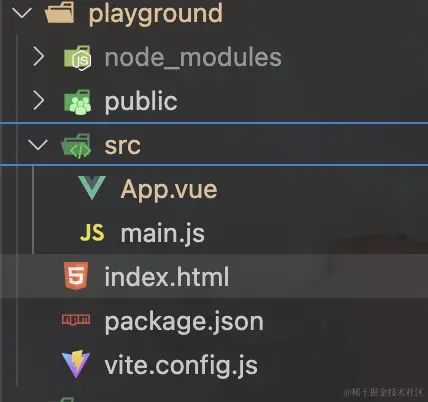
Task: Click the public folder people icon
Action: pos(77,102)
